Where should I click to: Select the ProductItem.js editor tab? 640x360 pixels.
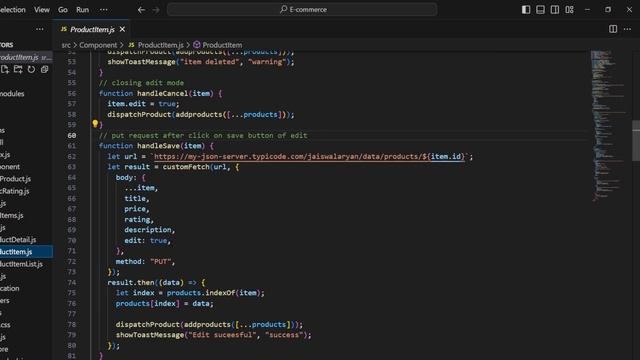[92, 29]
